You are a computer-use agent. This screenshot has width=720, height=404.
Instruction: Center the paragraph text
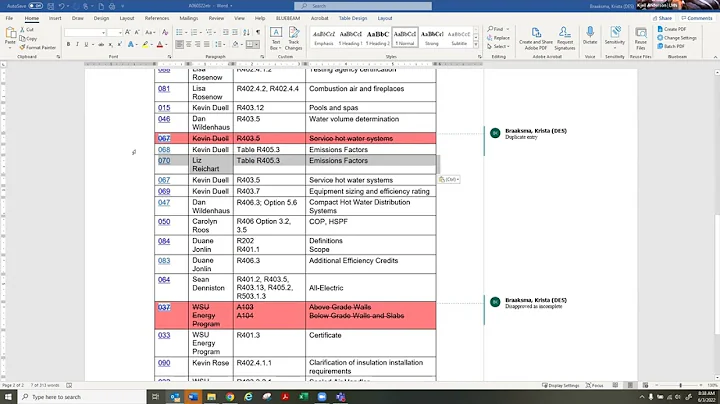[188, 44]
